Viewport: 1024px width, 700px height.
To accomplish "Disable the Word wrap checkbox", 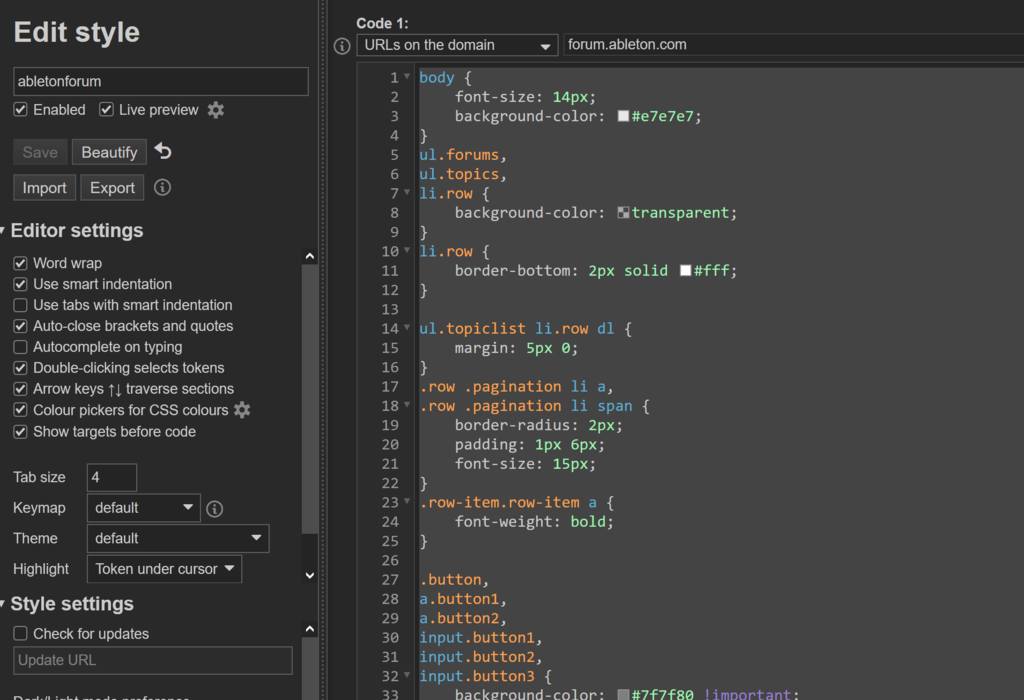I will click(x=20, y=263).
